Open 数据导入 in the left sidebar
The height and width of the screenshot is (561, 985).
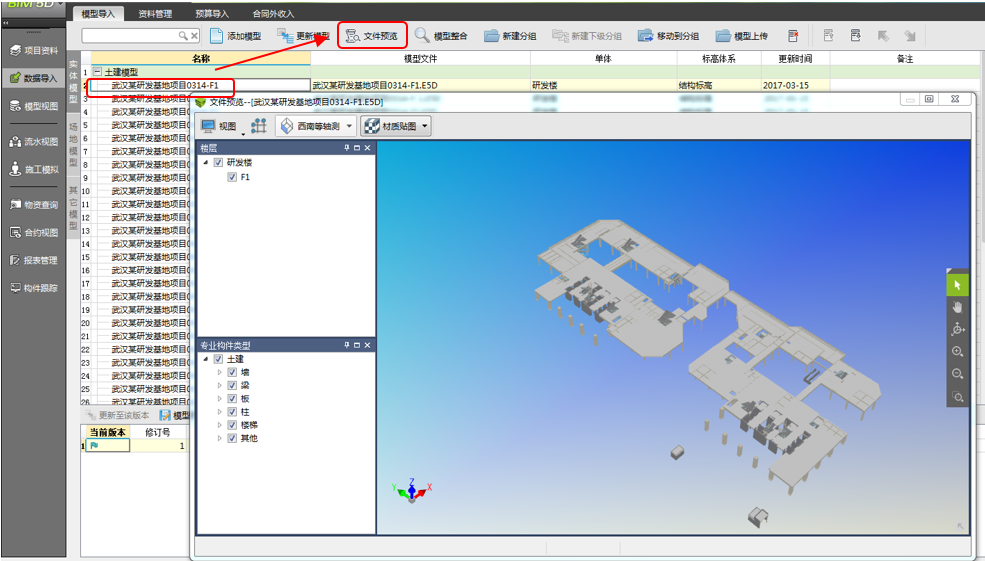click(x=35, y=78)
